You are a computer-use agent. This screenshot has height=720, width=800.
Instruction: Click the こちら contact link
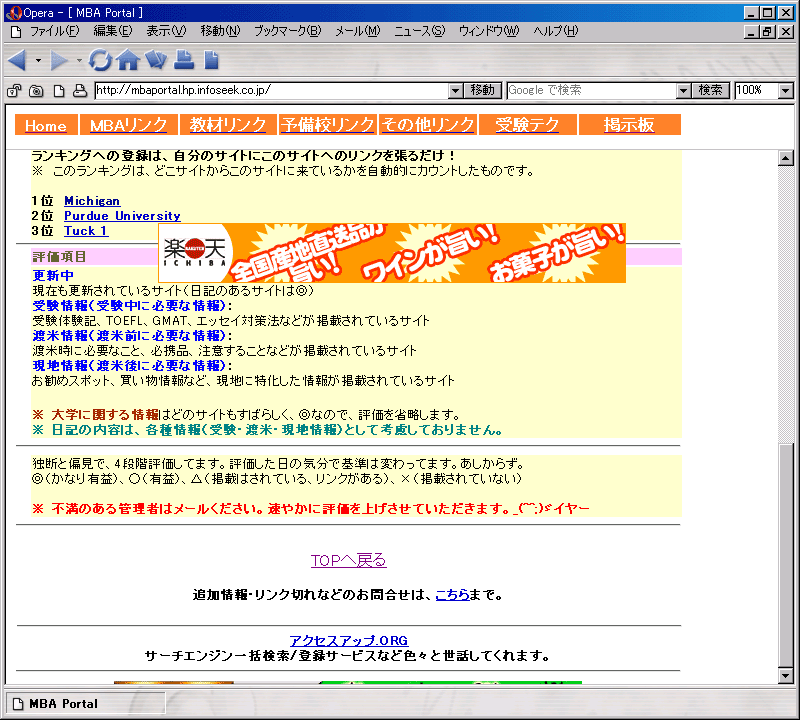coord(453,595)
